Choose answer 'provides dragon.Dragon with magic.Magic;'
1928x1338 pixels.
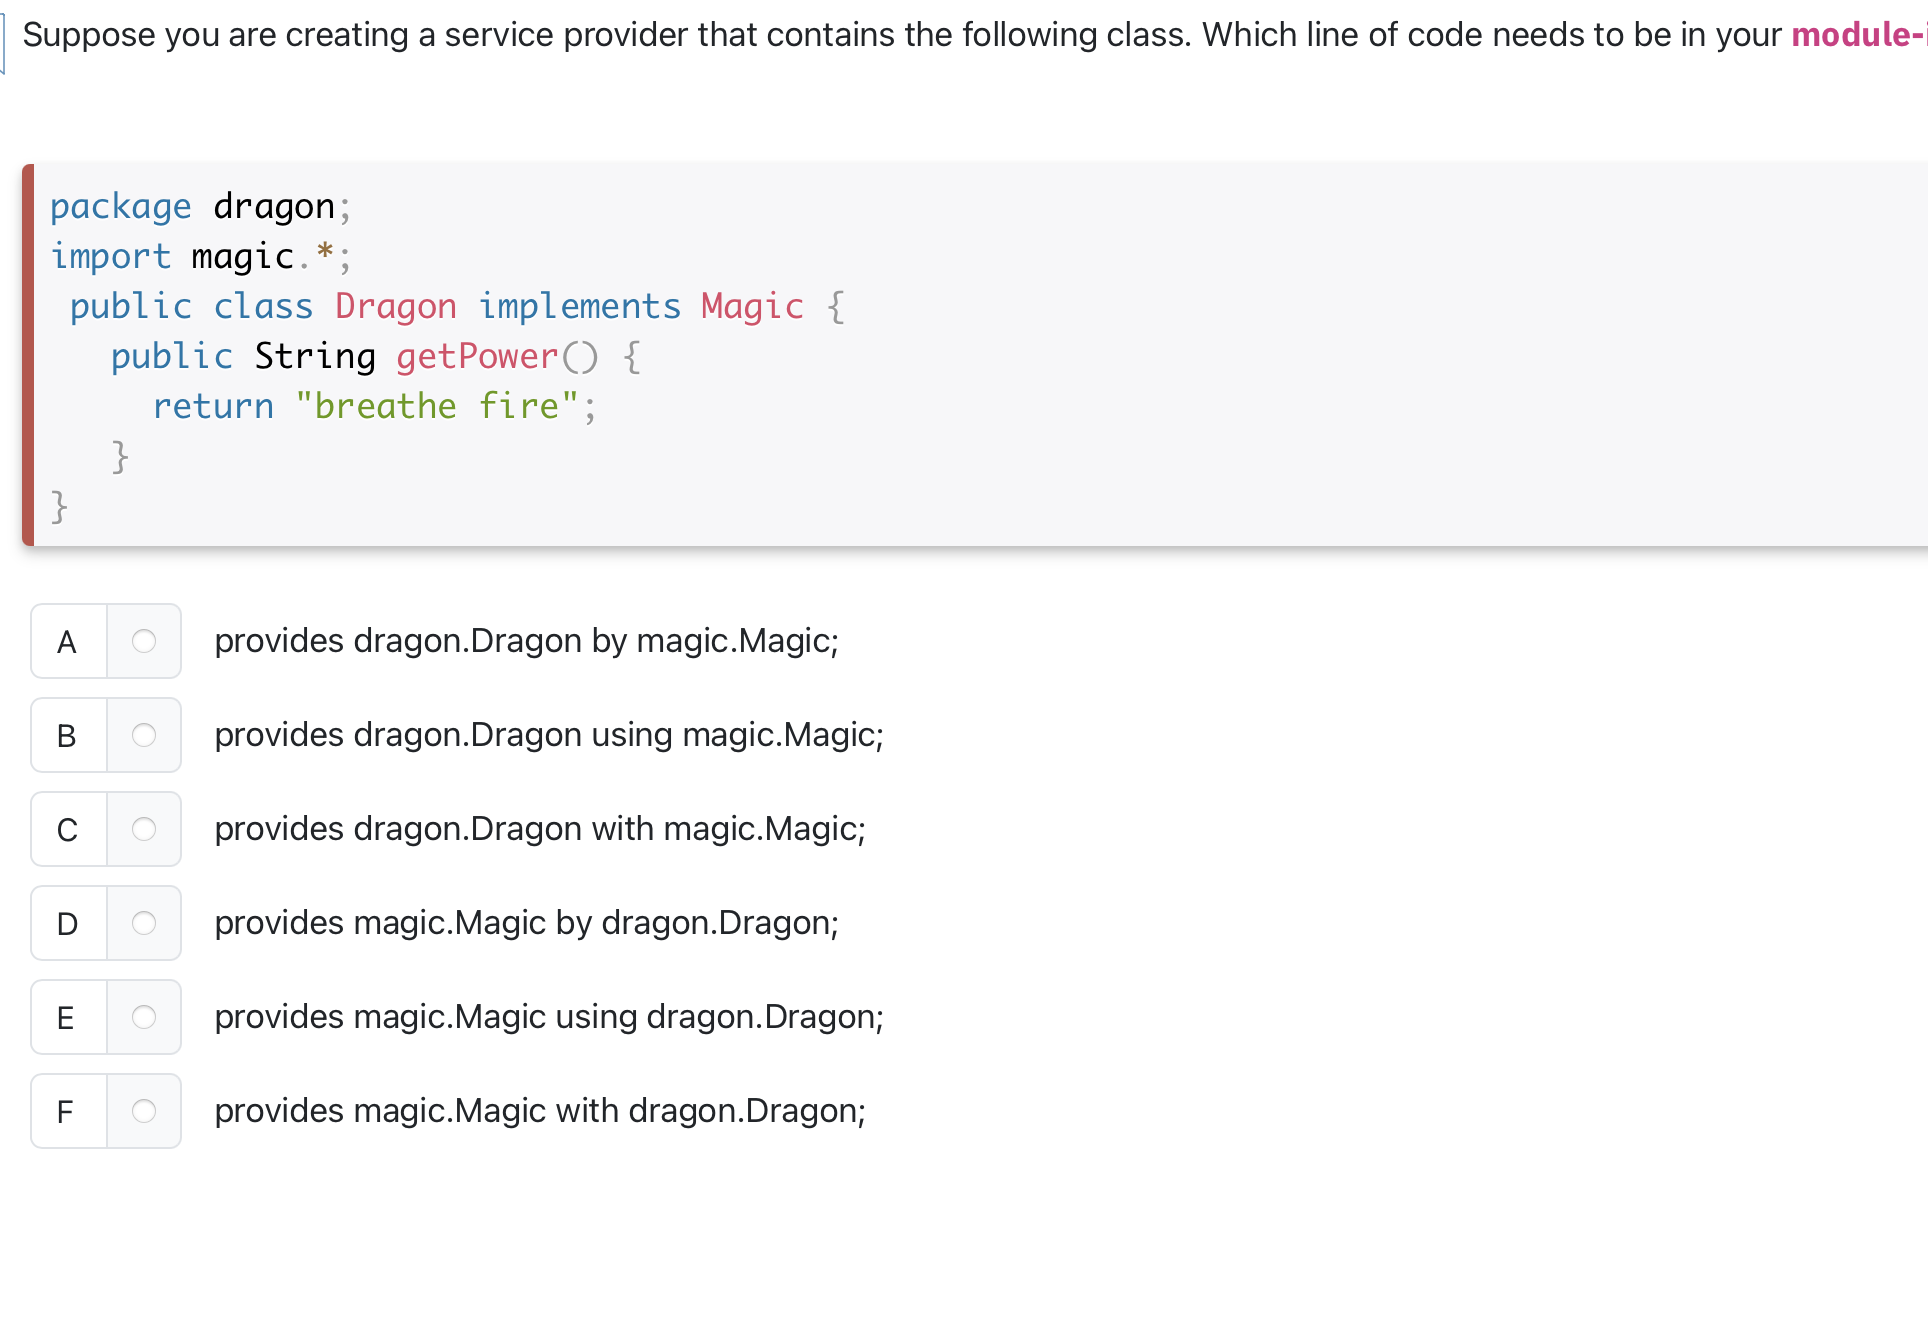click(540, 829)
